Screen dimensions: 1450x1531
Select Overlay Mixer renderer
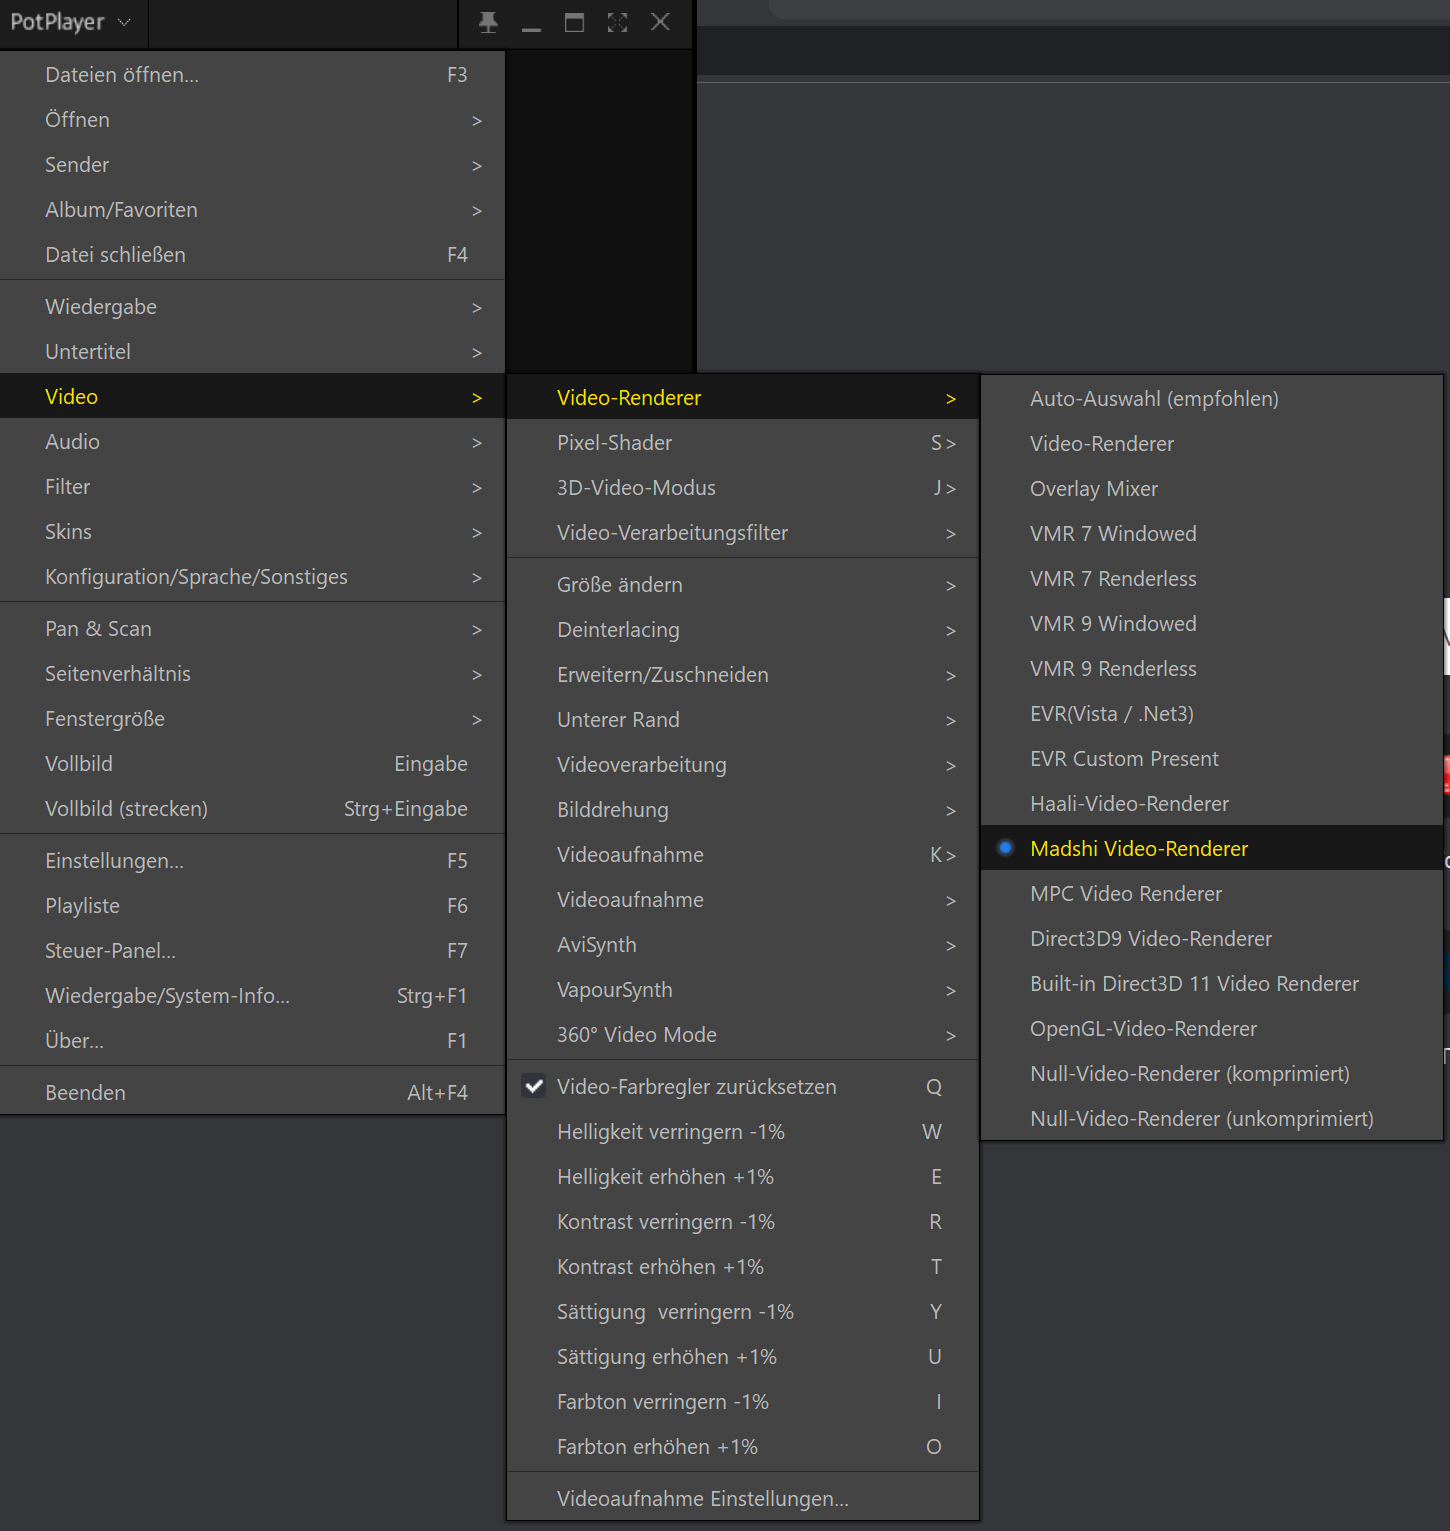point(1212,488)
